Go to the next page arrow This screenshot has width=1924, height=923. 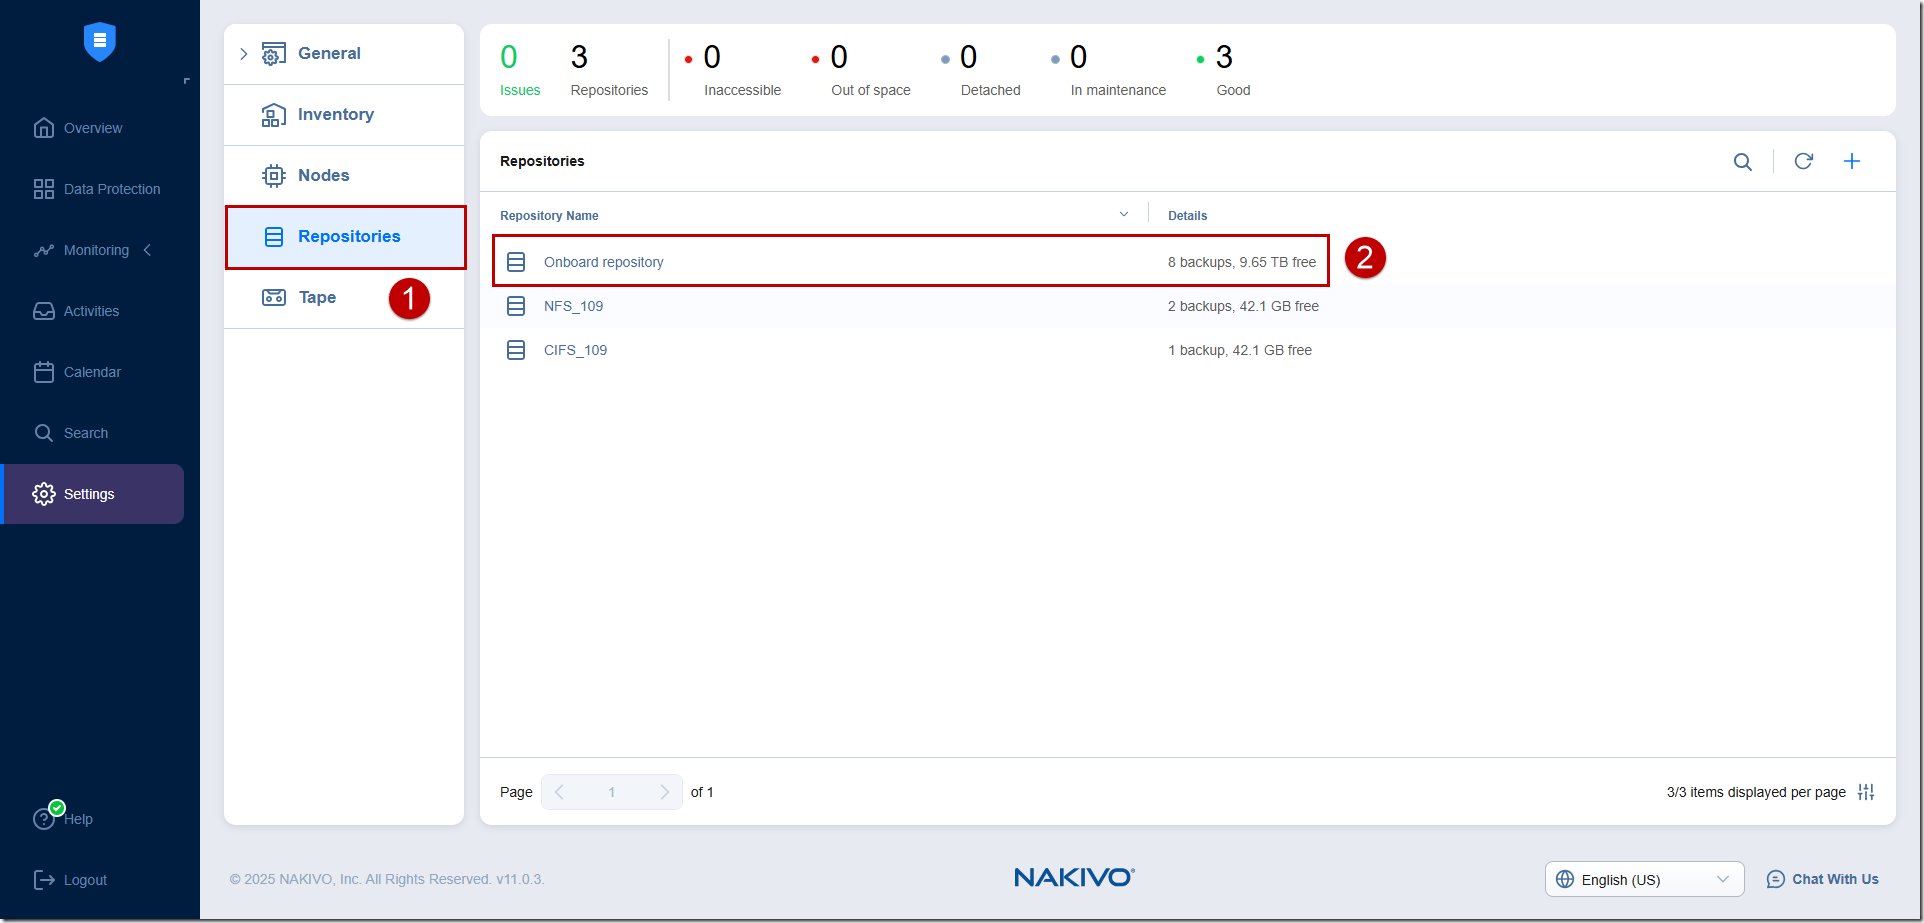pyautogui.click(x=665, y=792)
